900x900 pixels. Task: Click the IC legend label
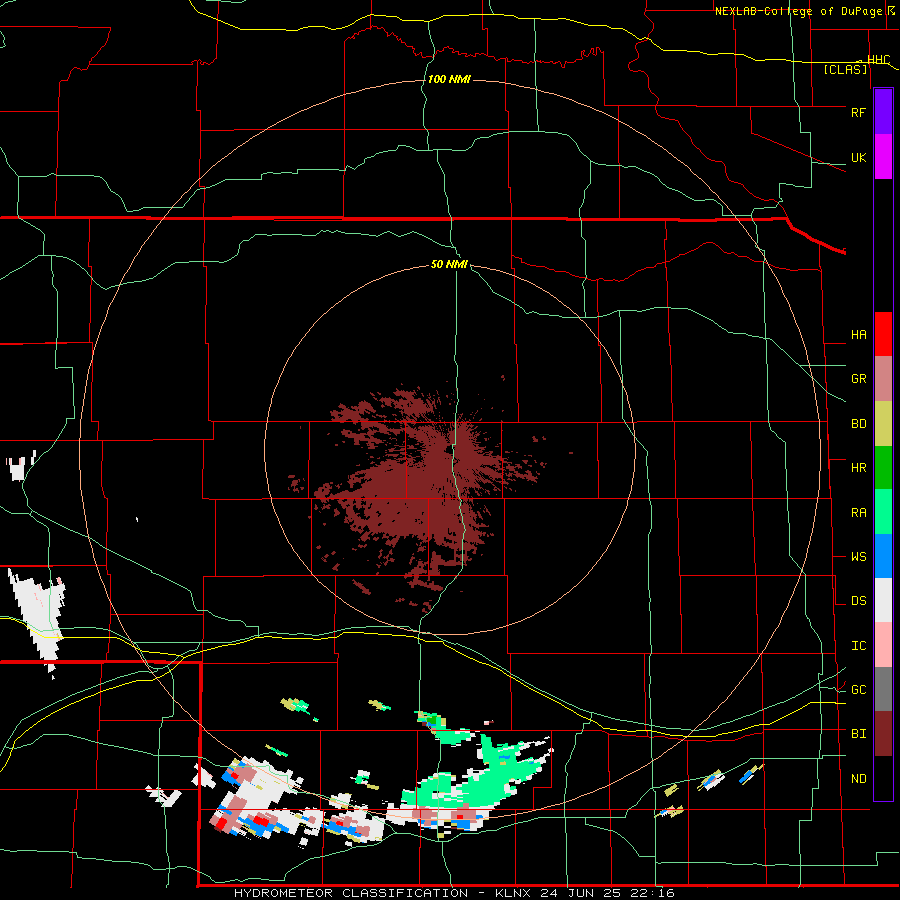pos(858,646)
